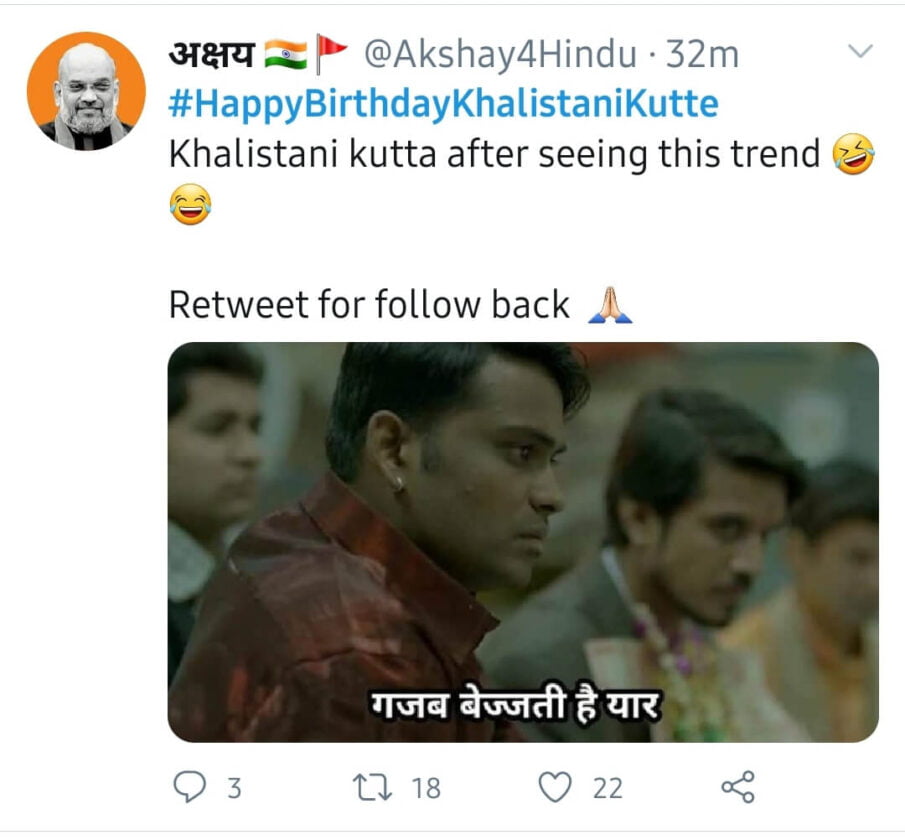Open the attached meme image

click(523, 541)
